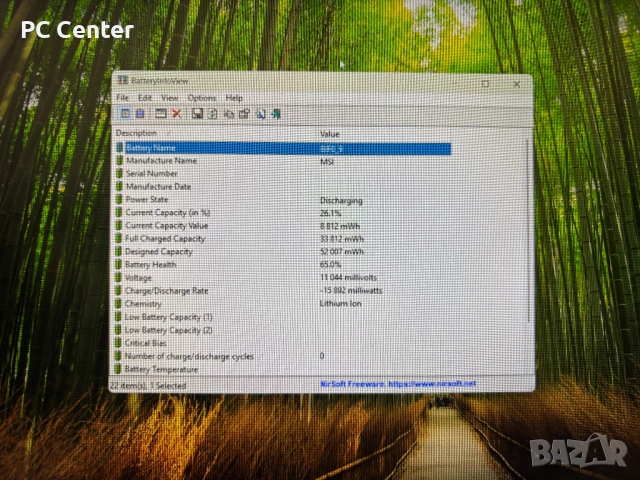640x480 pixels.
Task: Sort by the Description column header
Action: [x=140, y=133]
